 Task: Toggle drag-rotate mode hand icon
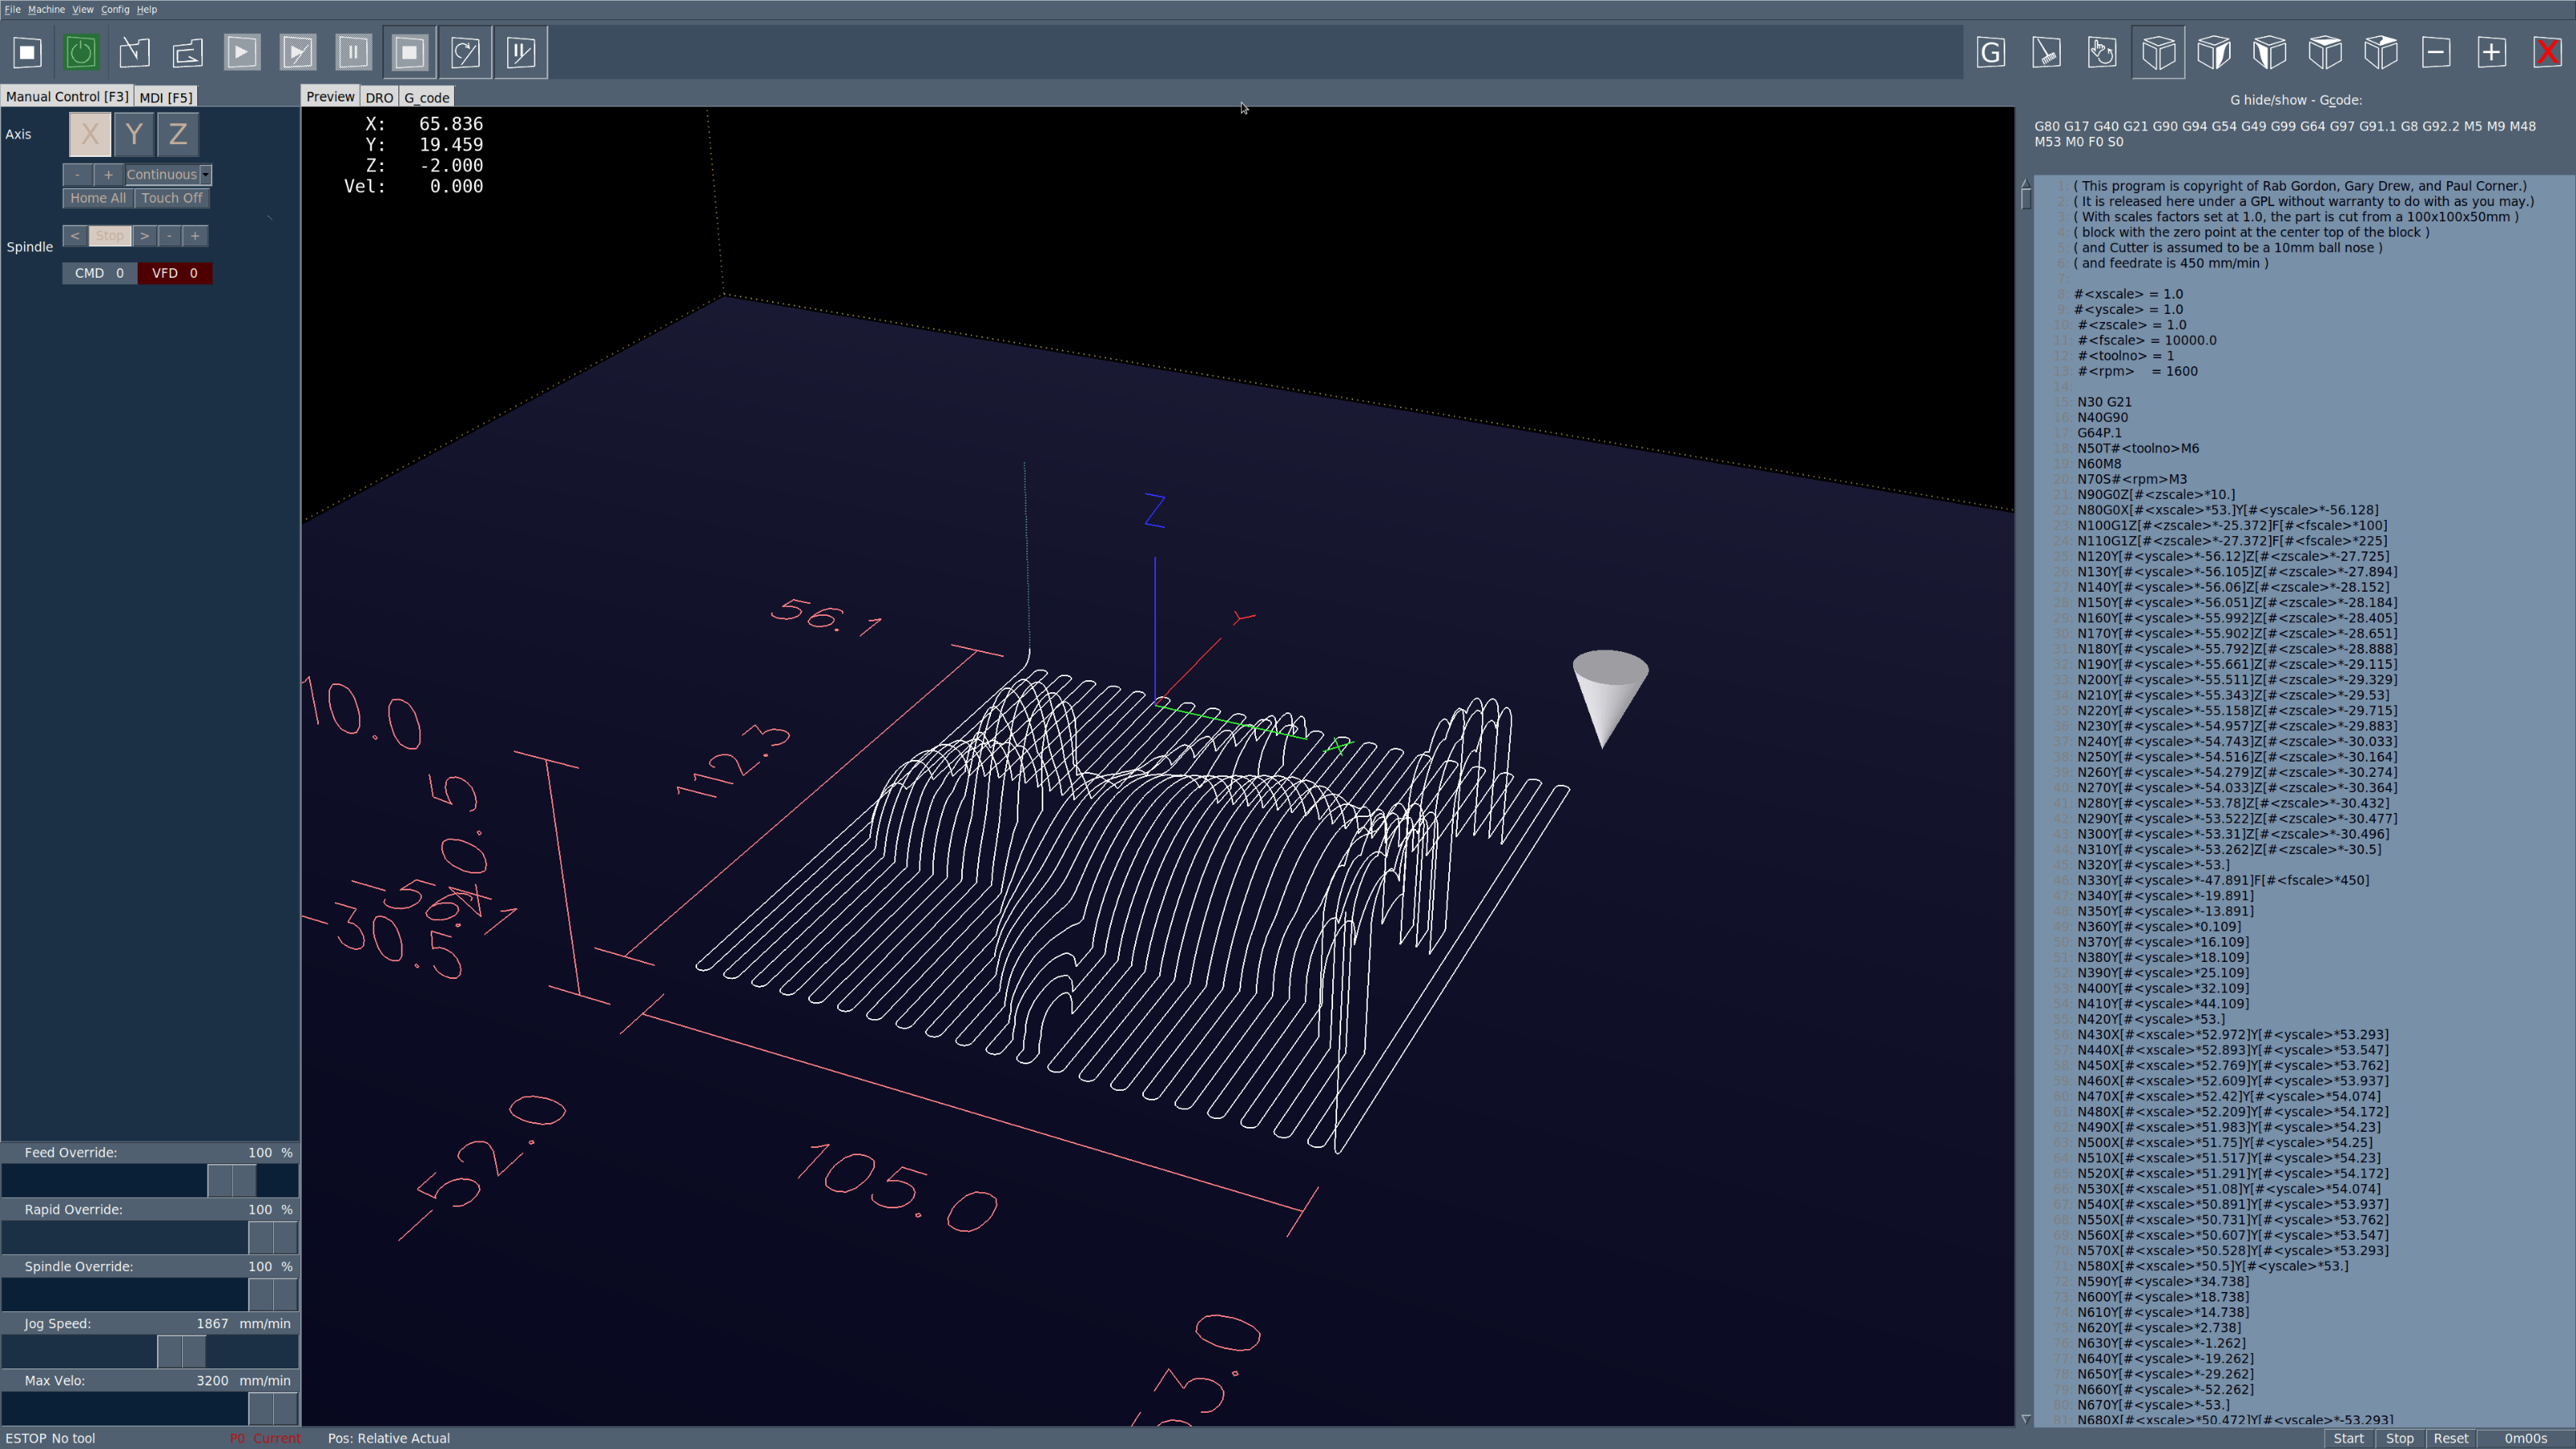pos(2102,52)
